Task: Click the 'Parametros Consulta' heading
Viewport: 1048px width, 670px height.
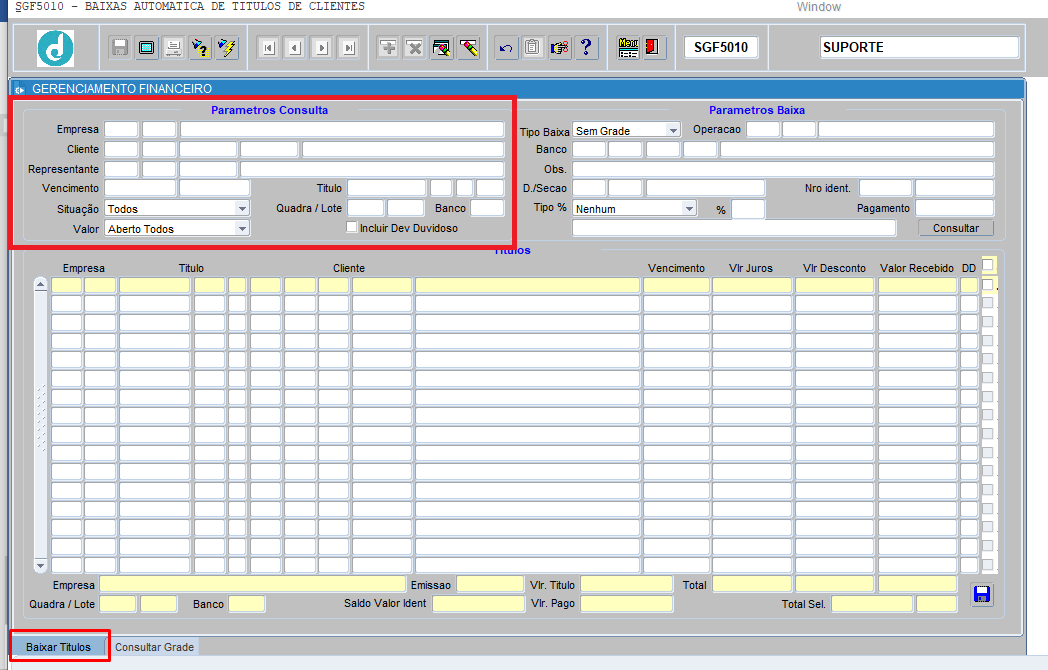Action: (269, 110)
